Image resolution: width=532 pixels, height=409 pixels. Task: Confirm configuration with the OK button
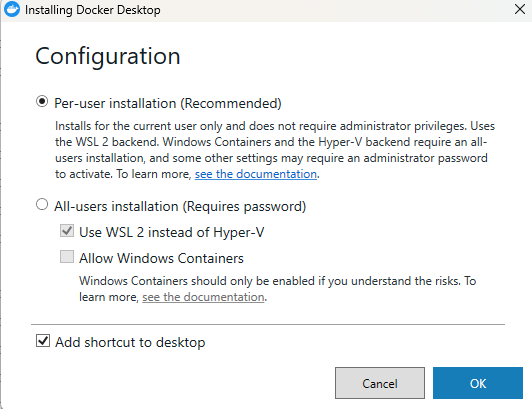478,383
